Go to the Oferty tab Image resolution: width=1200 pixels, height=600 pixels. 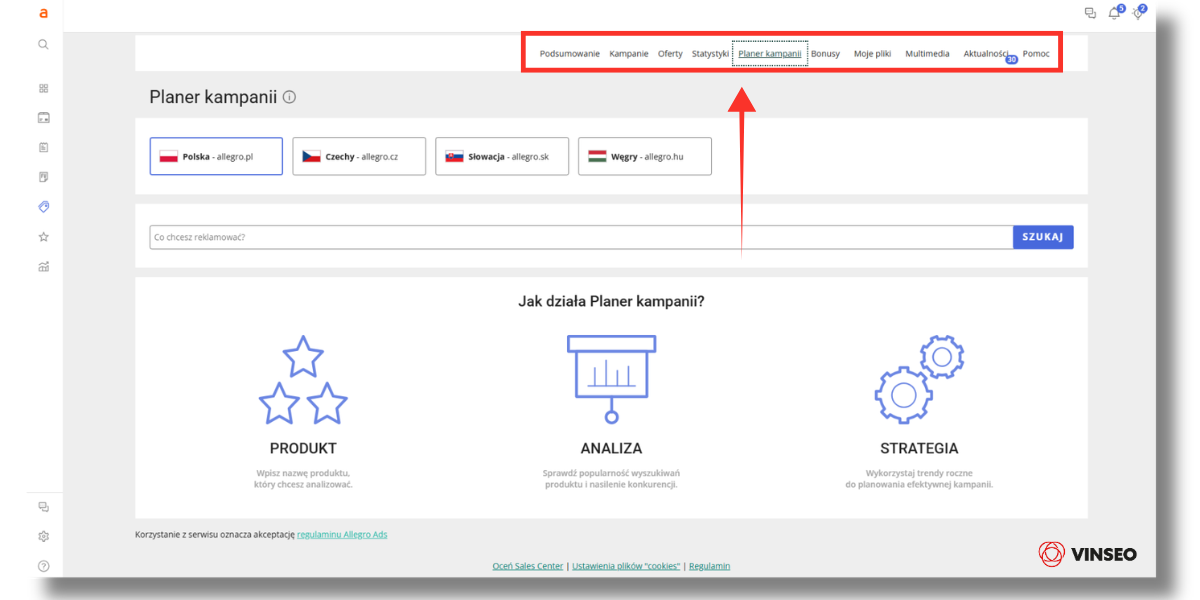coord(670,54)
